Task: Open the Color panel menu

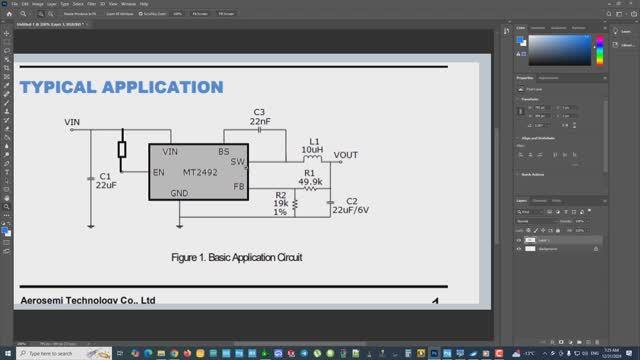Action: [605, 28]
